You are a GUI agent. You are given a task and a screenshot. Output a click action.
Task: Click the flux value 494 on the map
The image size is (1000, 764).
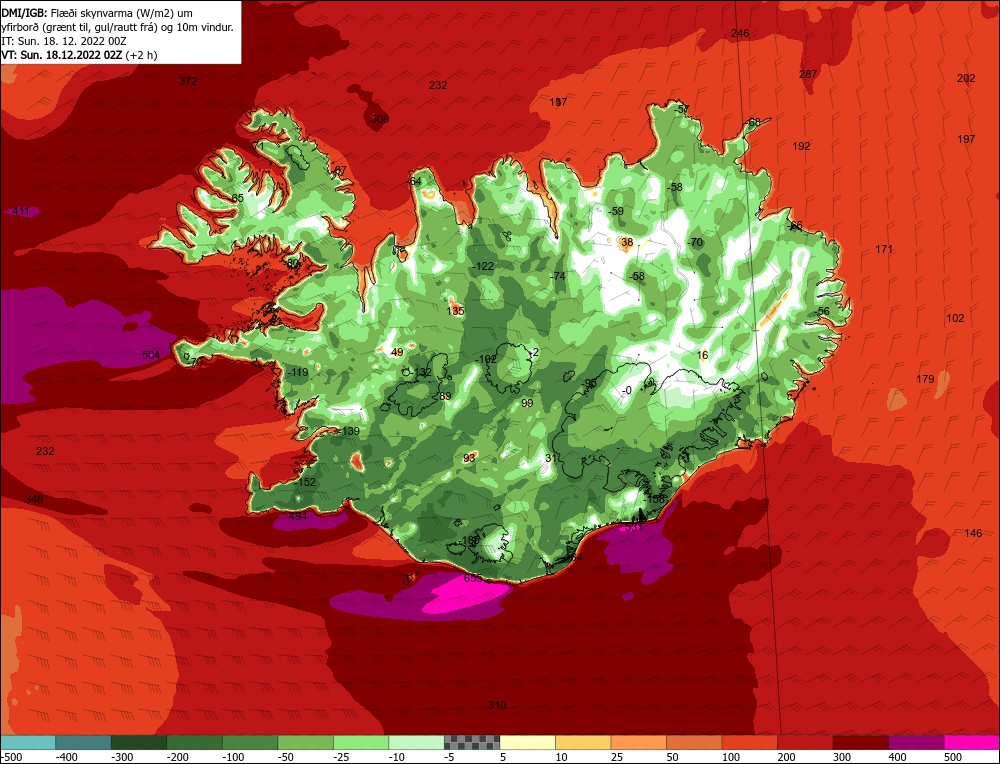(x=298, y=516)
